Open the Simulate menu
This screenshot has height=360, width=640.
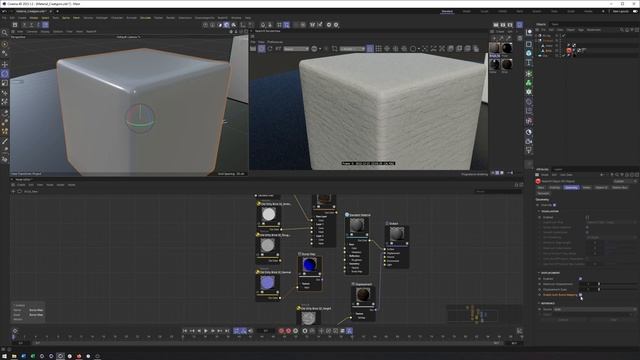click(x=145, y=18)
